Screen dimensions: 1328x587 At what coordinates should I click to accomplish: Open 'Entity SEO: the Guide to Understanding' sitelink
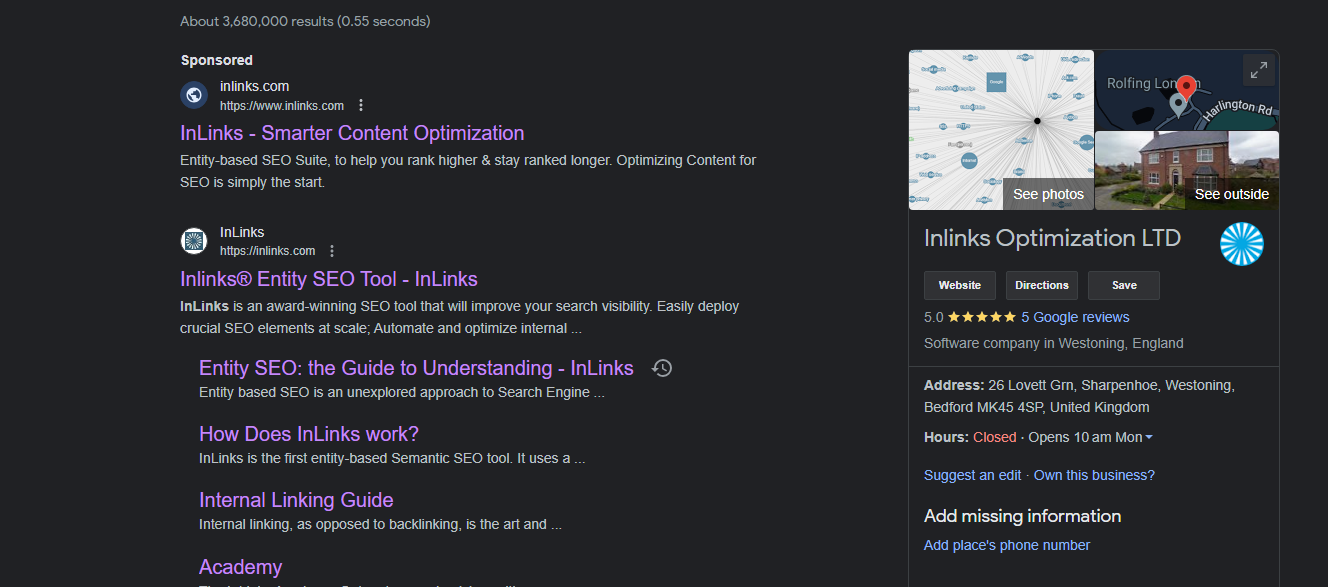click(416, 368)
